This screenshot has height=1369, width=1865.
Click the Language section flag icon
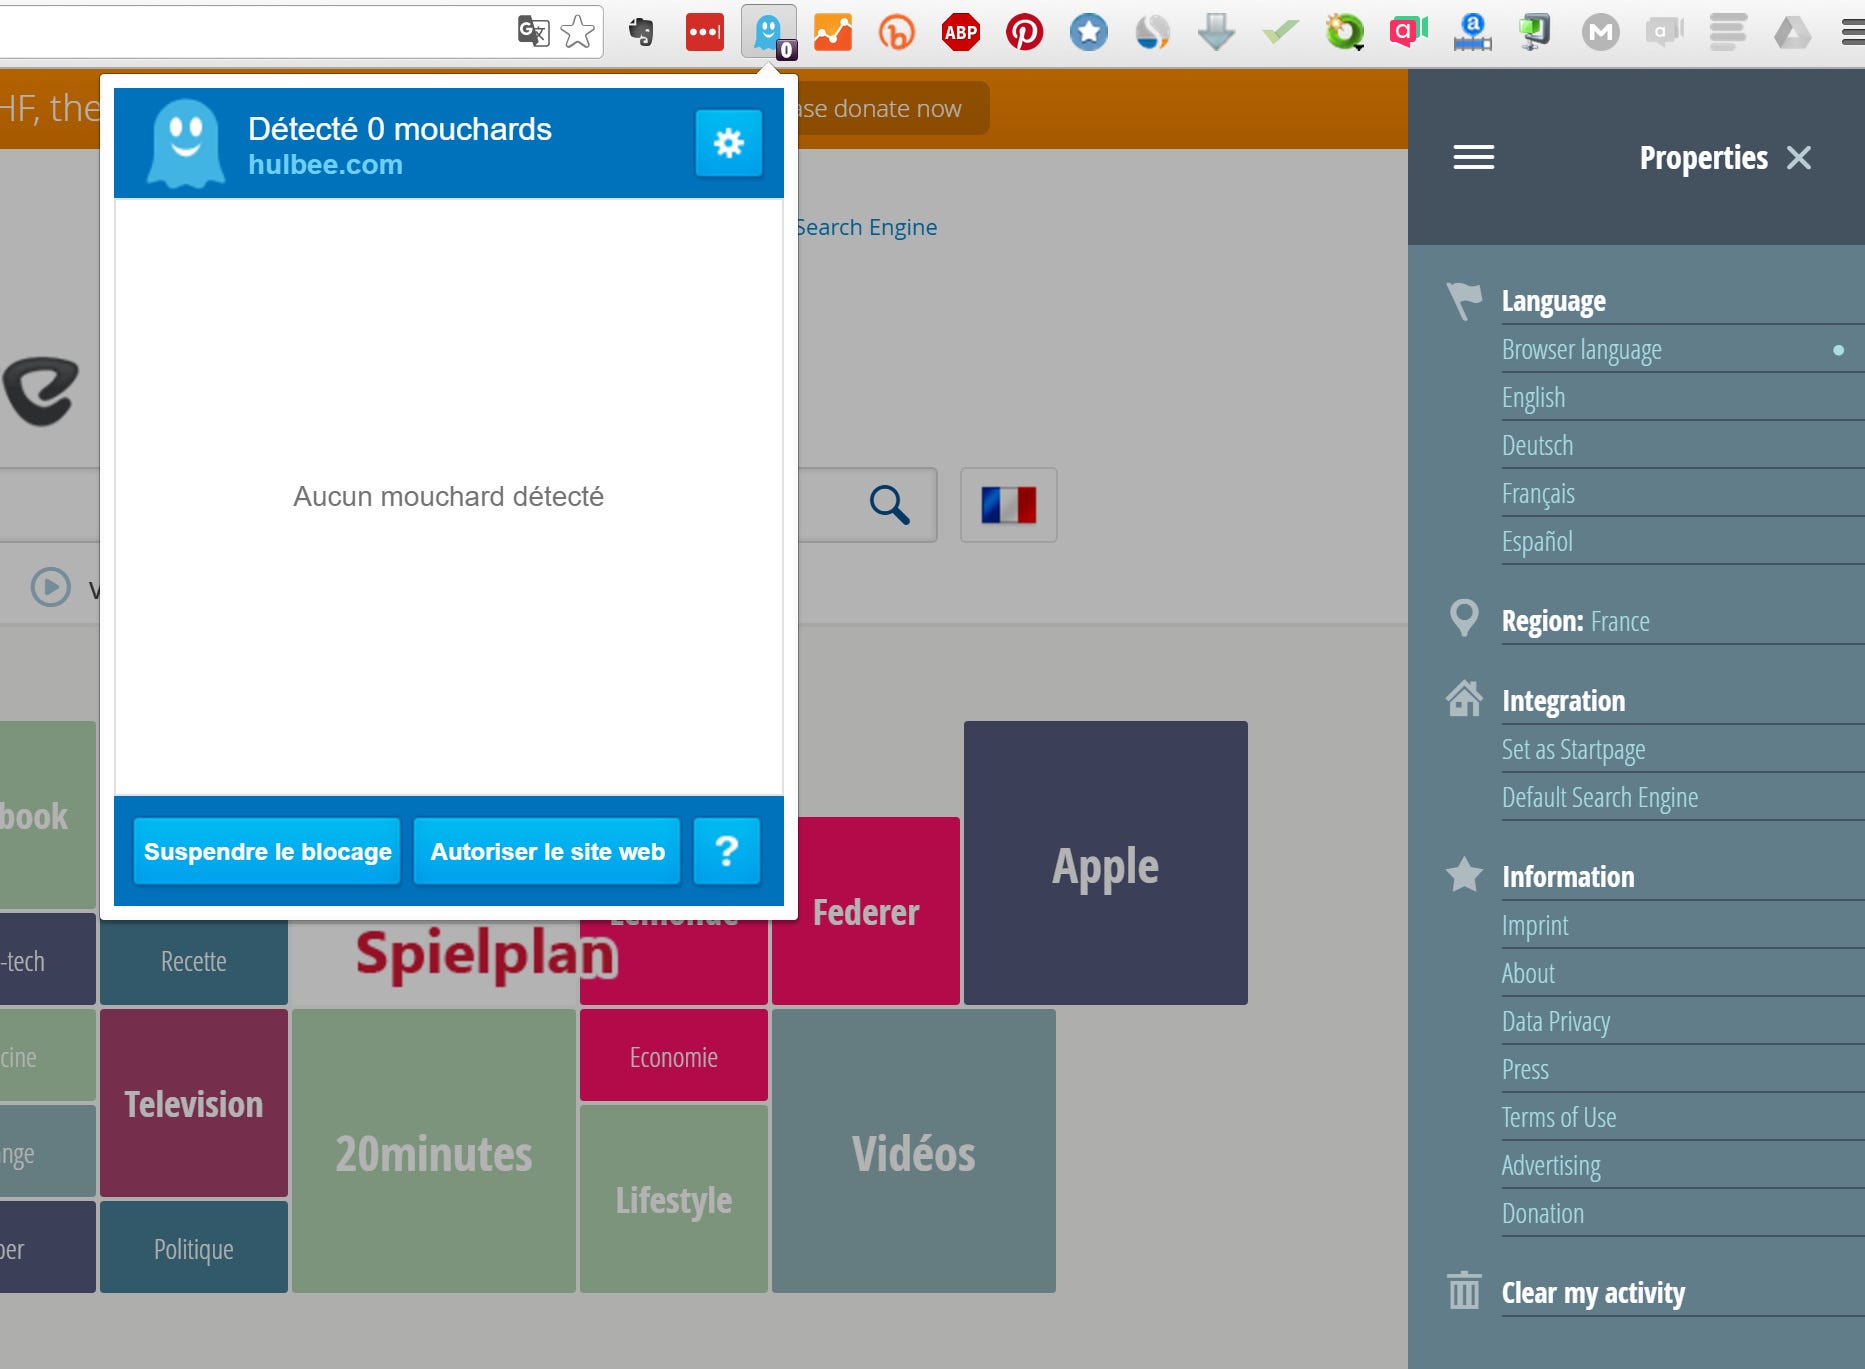(1464, 300)
